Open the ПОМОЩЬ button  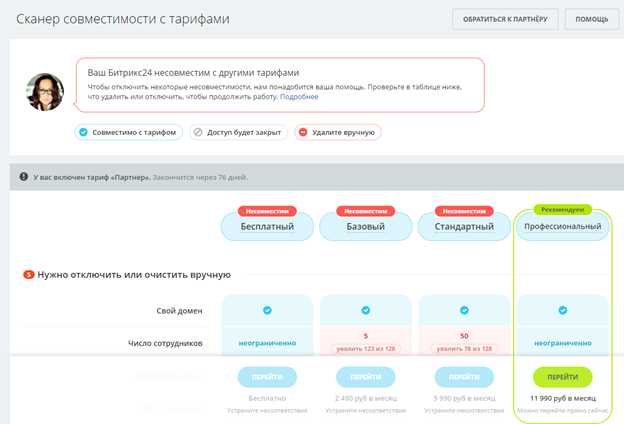(x=592, y=19)
